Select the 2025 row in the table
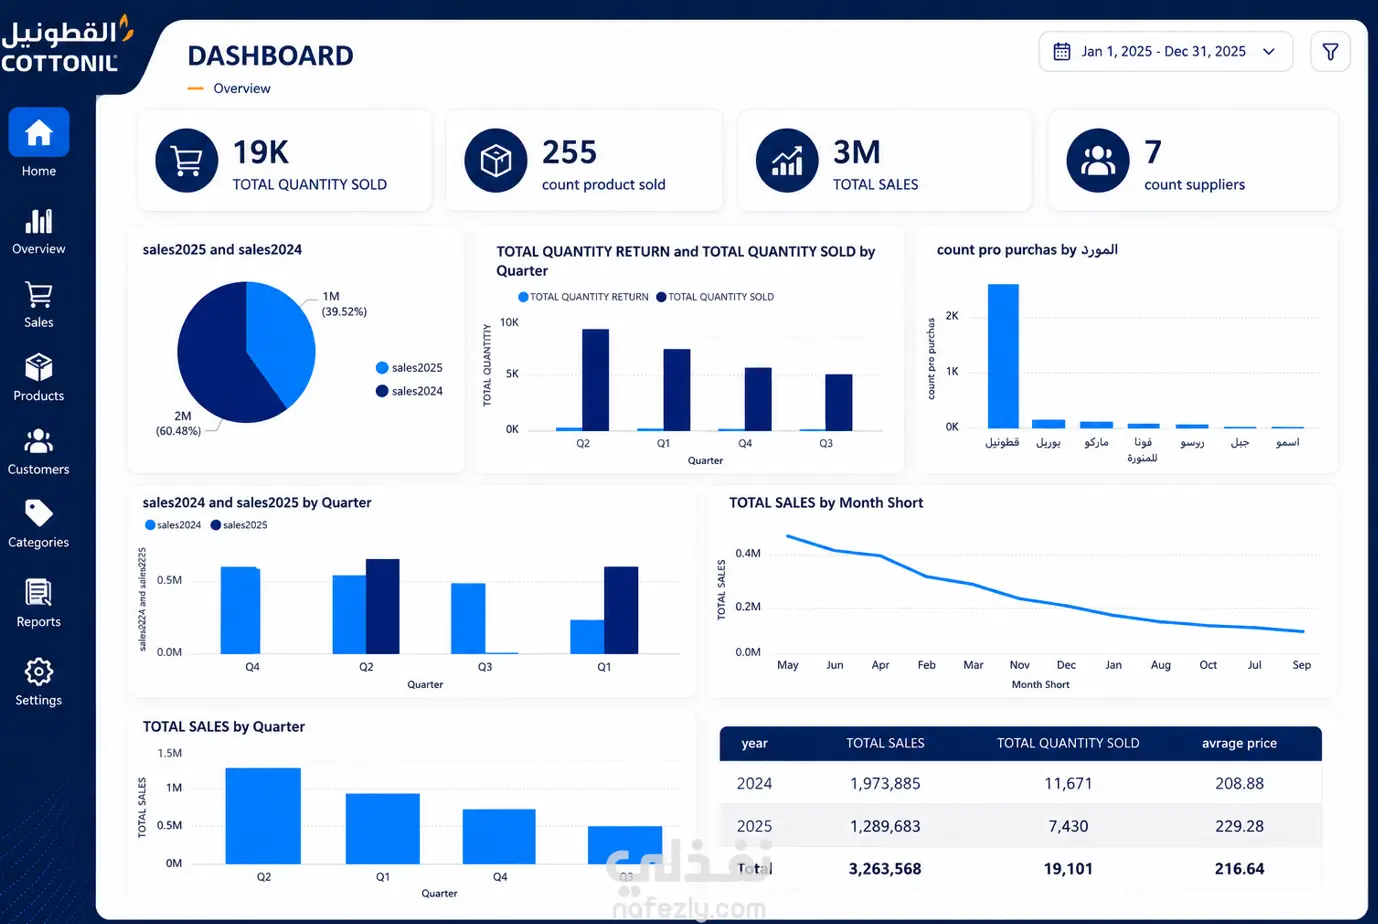The width and height of the screenshot is (1378, 924). 1020,826
